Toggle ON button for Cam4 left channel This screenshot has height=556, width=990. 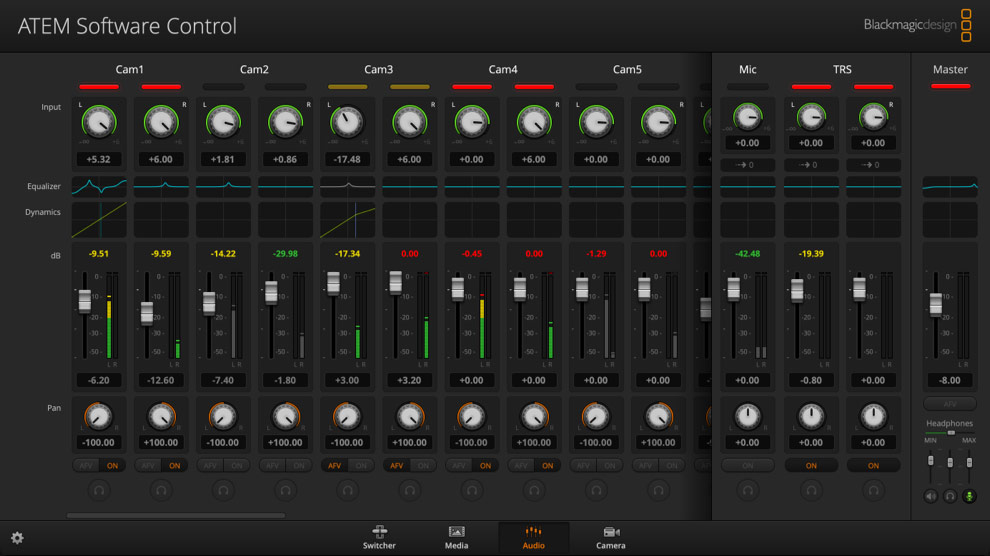pos(486,466)
